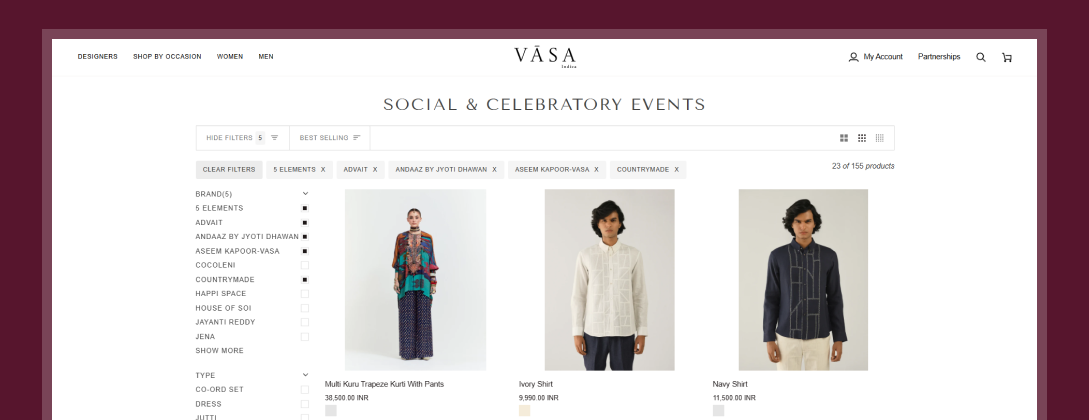The image size is (1089, 420).
Task: Open the Best Selling sort dropdown
Action: tap(329, 138)
